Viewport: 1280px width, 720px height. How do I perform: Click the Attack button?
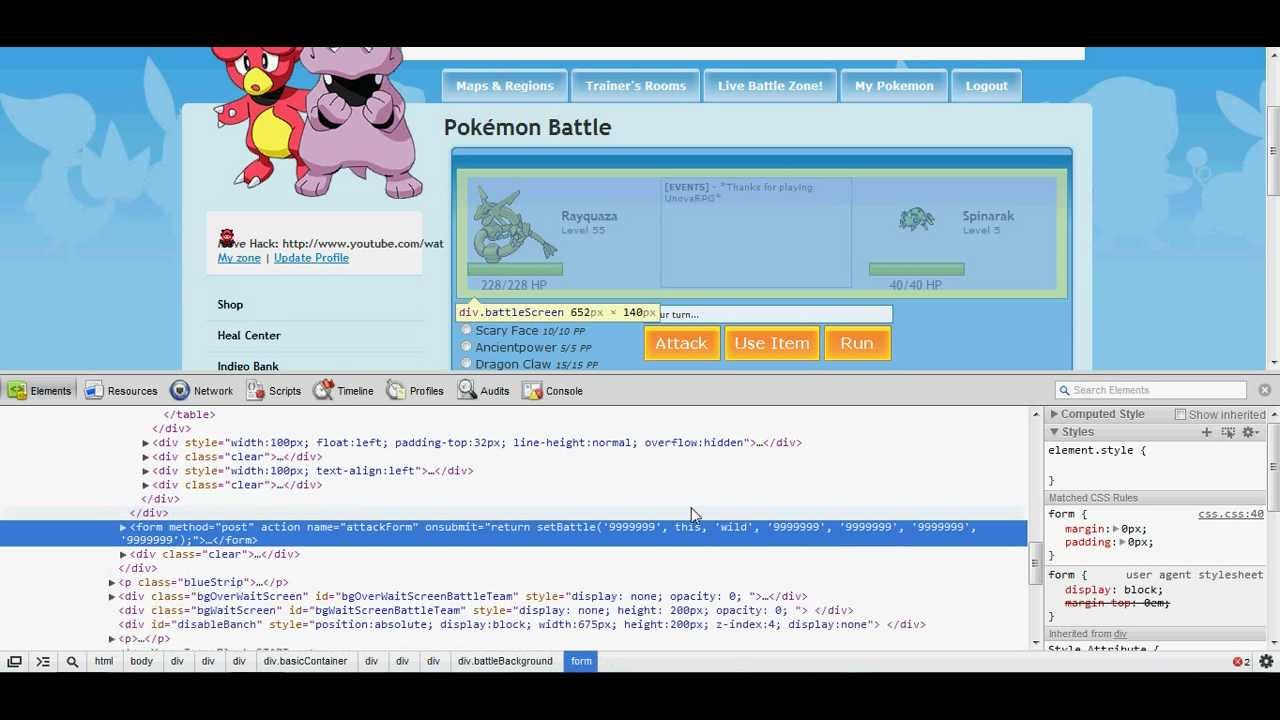point(681,343)
